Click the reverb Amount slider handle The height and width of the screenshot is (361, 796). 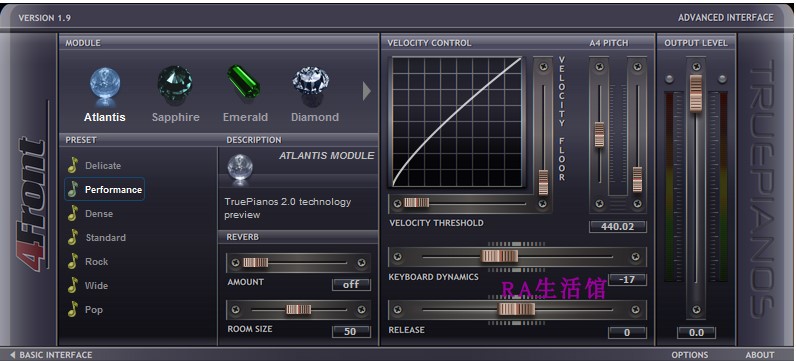coord(255,262)
